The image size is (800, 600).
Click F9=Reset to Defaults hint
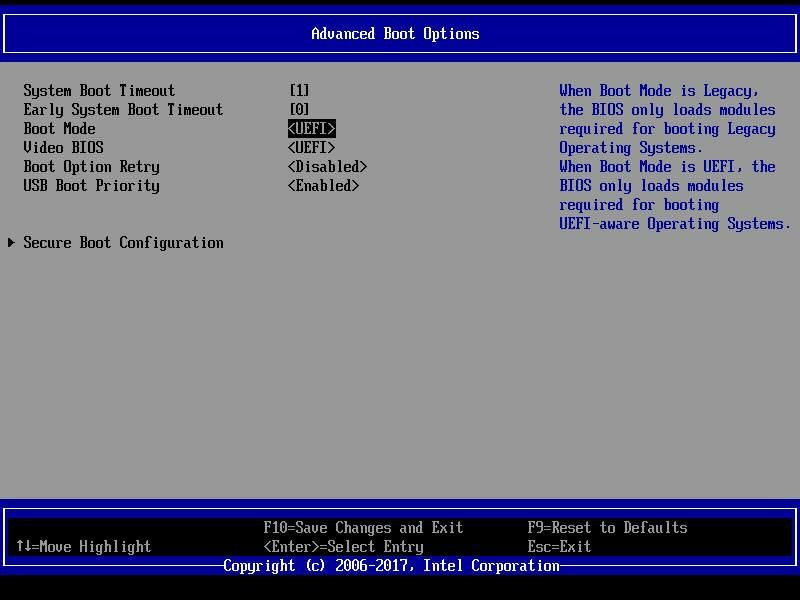[607, 528]
